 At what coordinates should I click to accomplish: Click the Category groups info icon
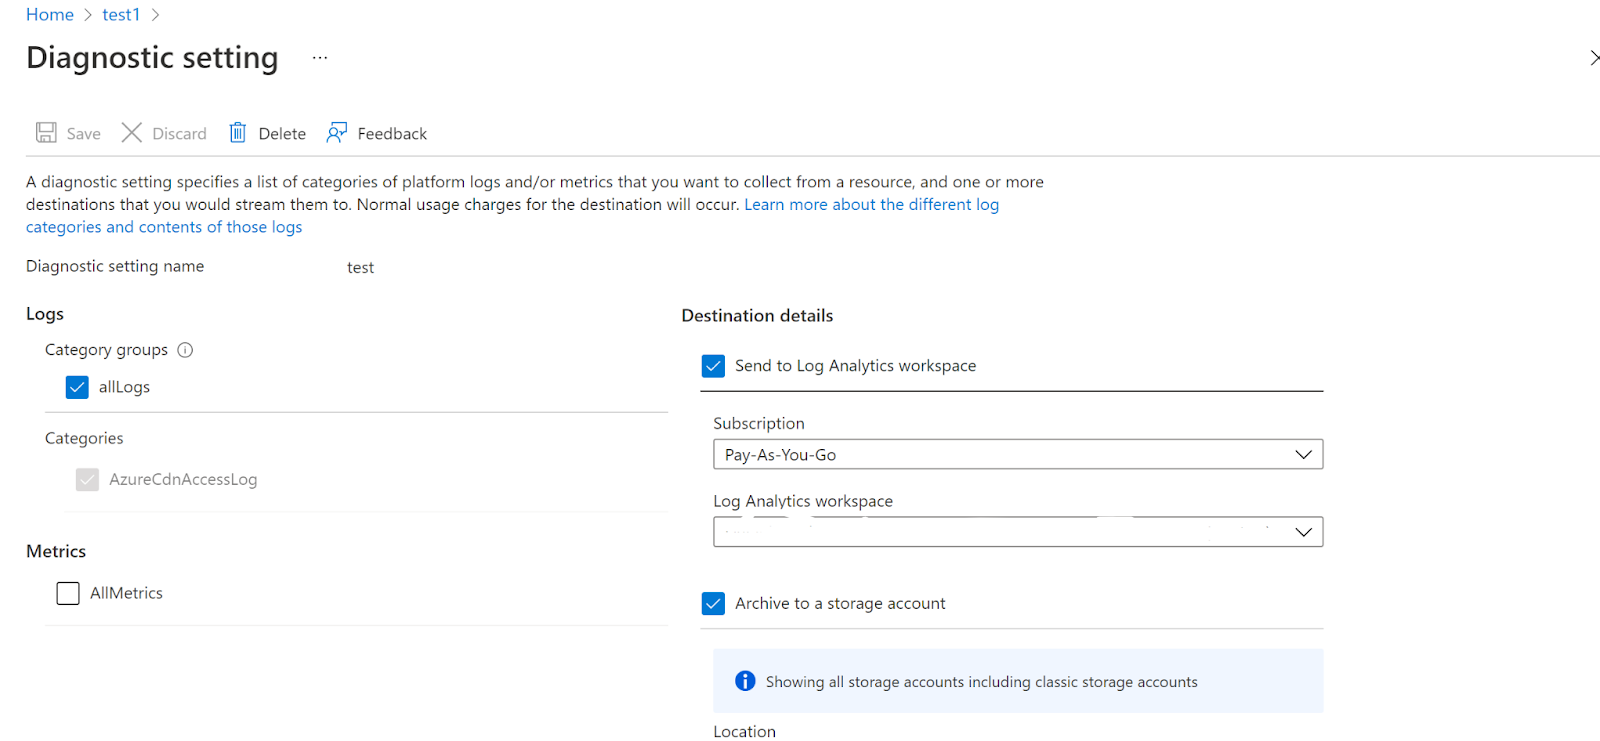click(x=185, y=350)
